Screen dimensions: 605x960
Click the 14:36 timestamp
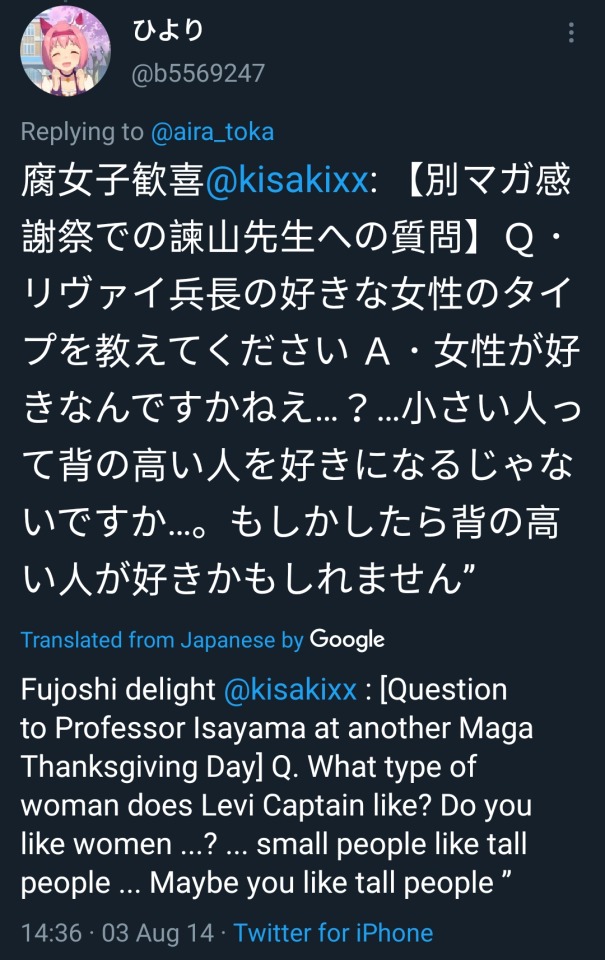click(51, 933)
